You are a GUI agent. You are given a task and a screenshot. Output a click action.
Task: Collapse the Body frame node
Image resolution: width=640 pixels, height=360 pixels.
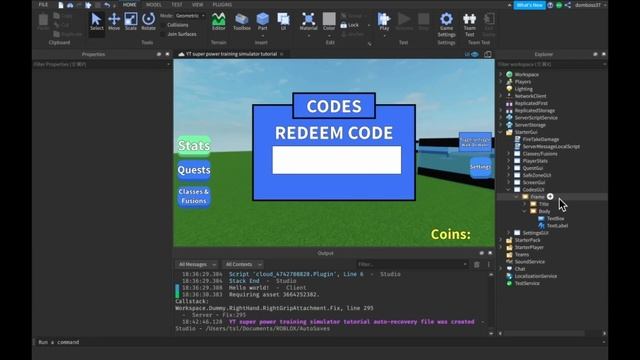click(x=525, y=211)
